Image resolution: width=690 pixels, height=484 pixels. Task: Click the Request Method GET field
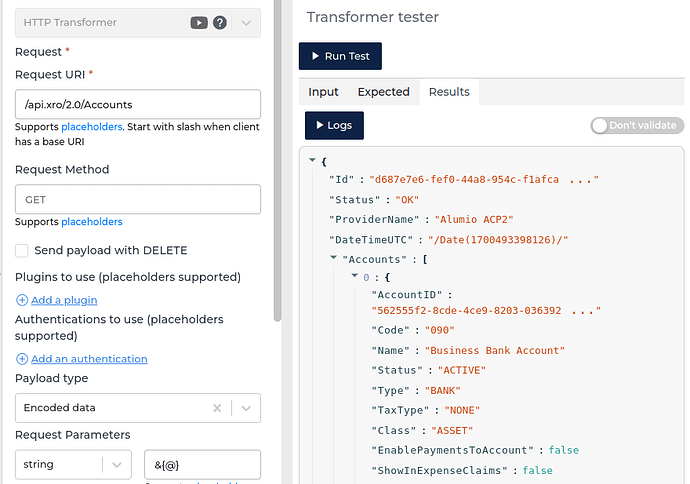coord(138,199)
